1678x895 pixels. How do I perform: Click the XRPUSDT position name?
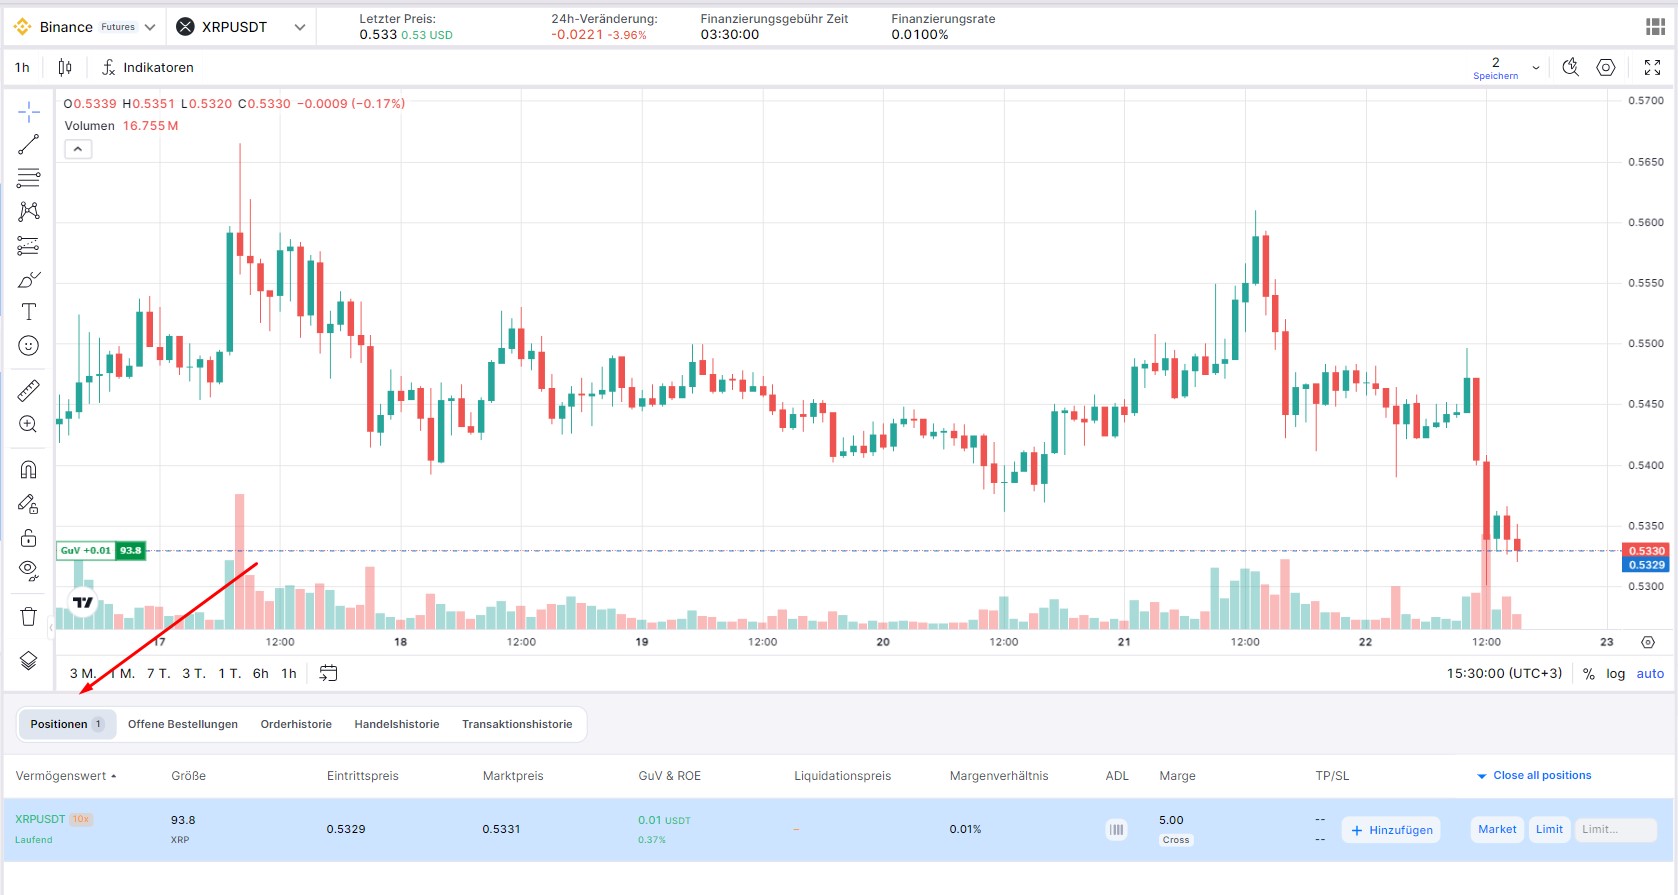[40, 819]
